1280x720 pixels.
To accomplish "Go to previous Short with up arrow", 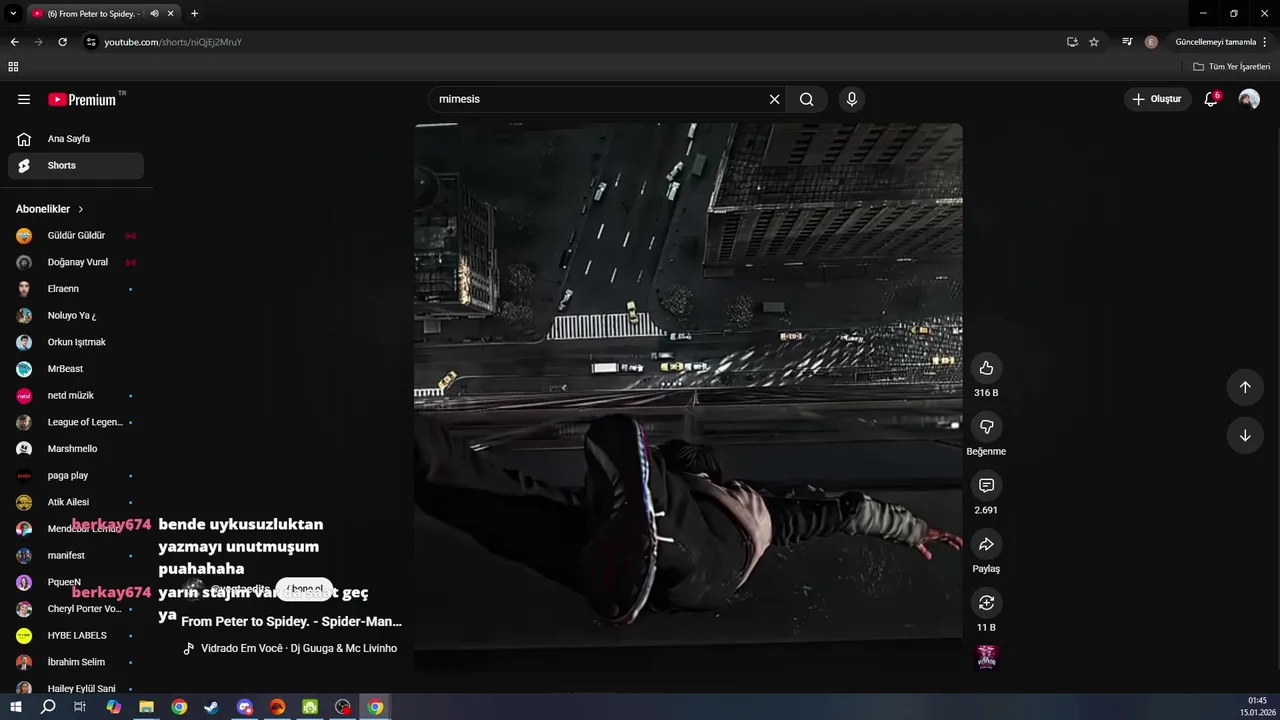I will coord(1245,387).
